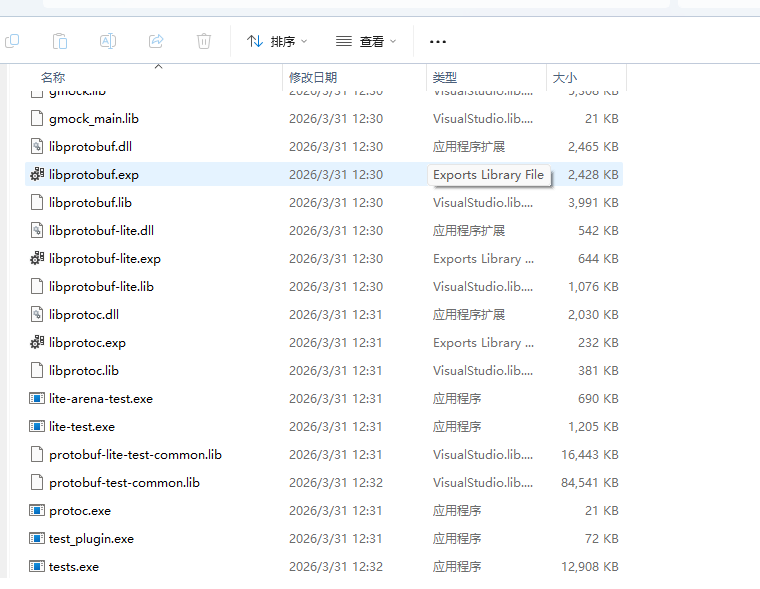Click the 2,465 KB size value
760x589 pixels.
point(593,147)
